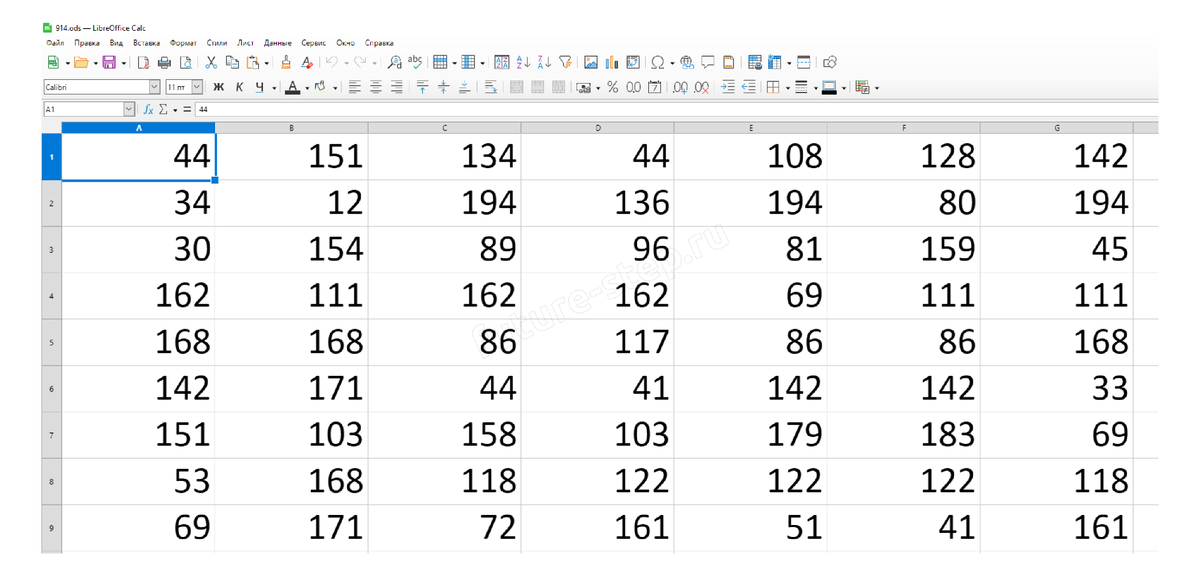Open the Данные menu
The width and height of the screenshot is (1200, 574).
[x=278, y=43]
